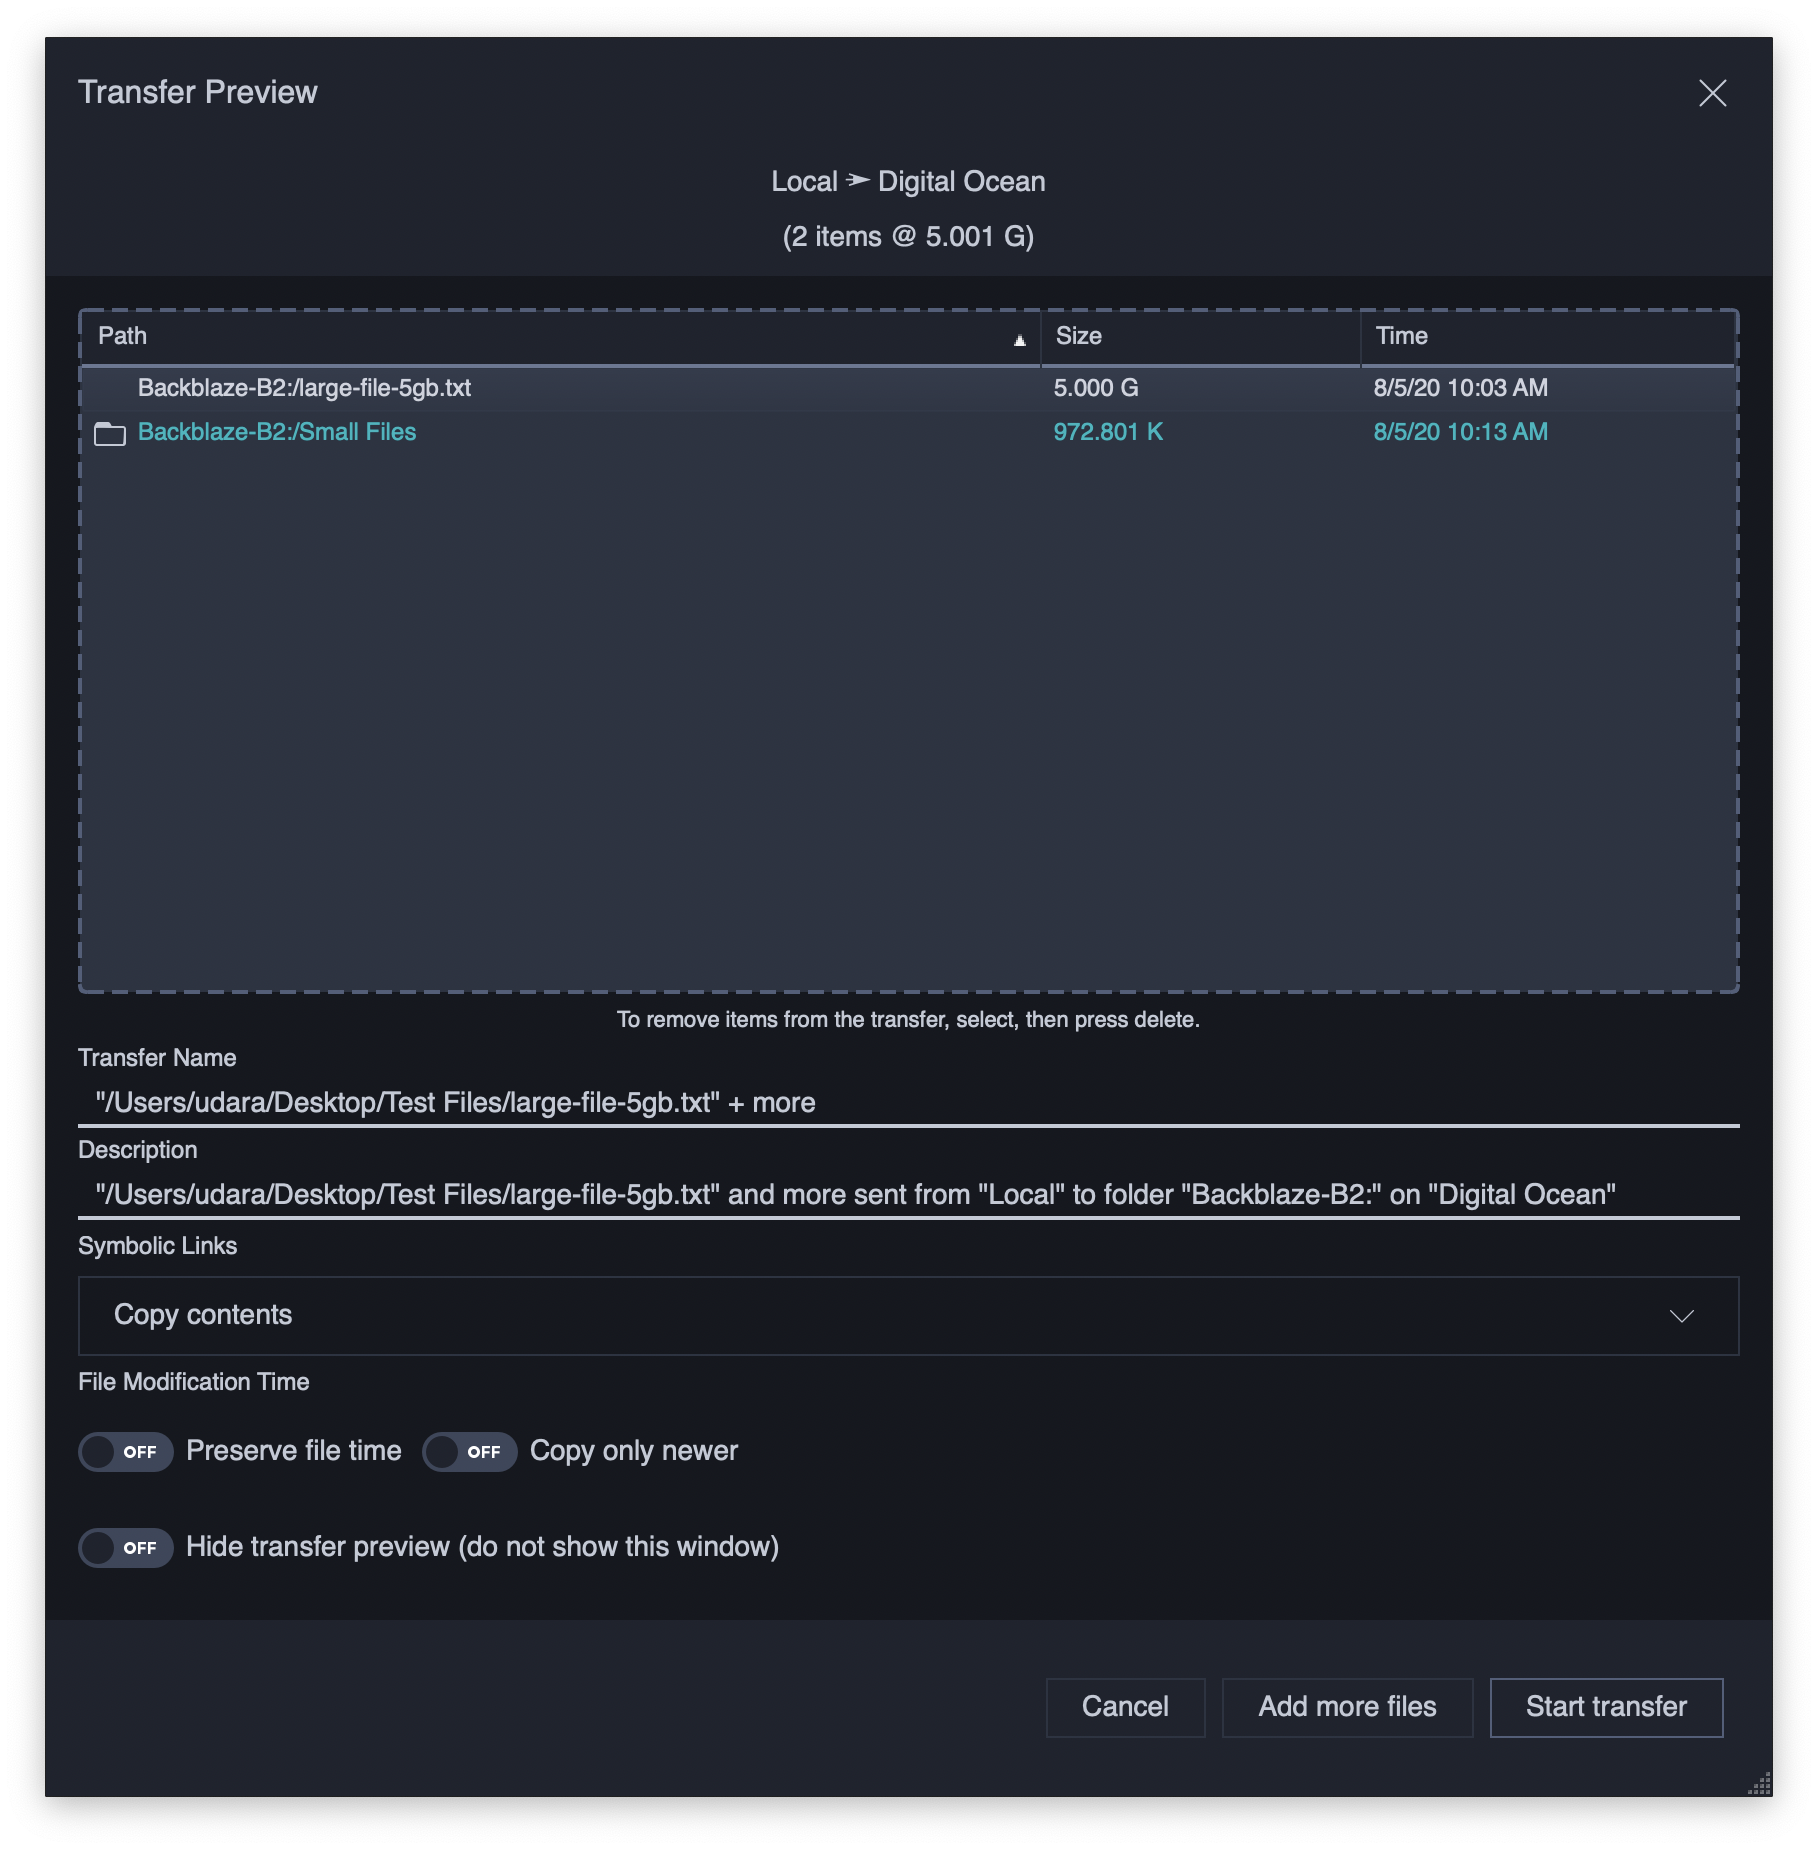This screenshot has width=1818, height=1850.
Task: Click the 8/5/20 10:13 AM time cell
Action: point(1460,432)
